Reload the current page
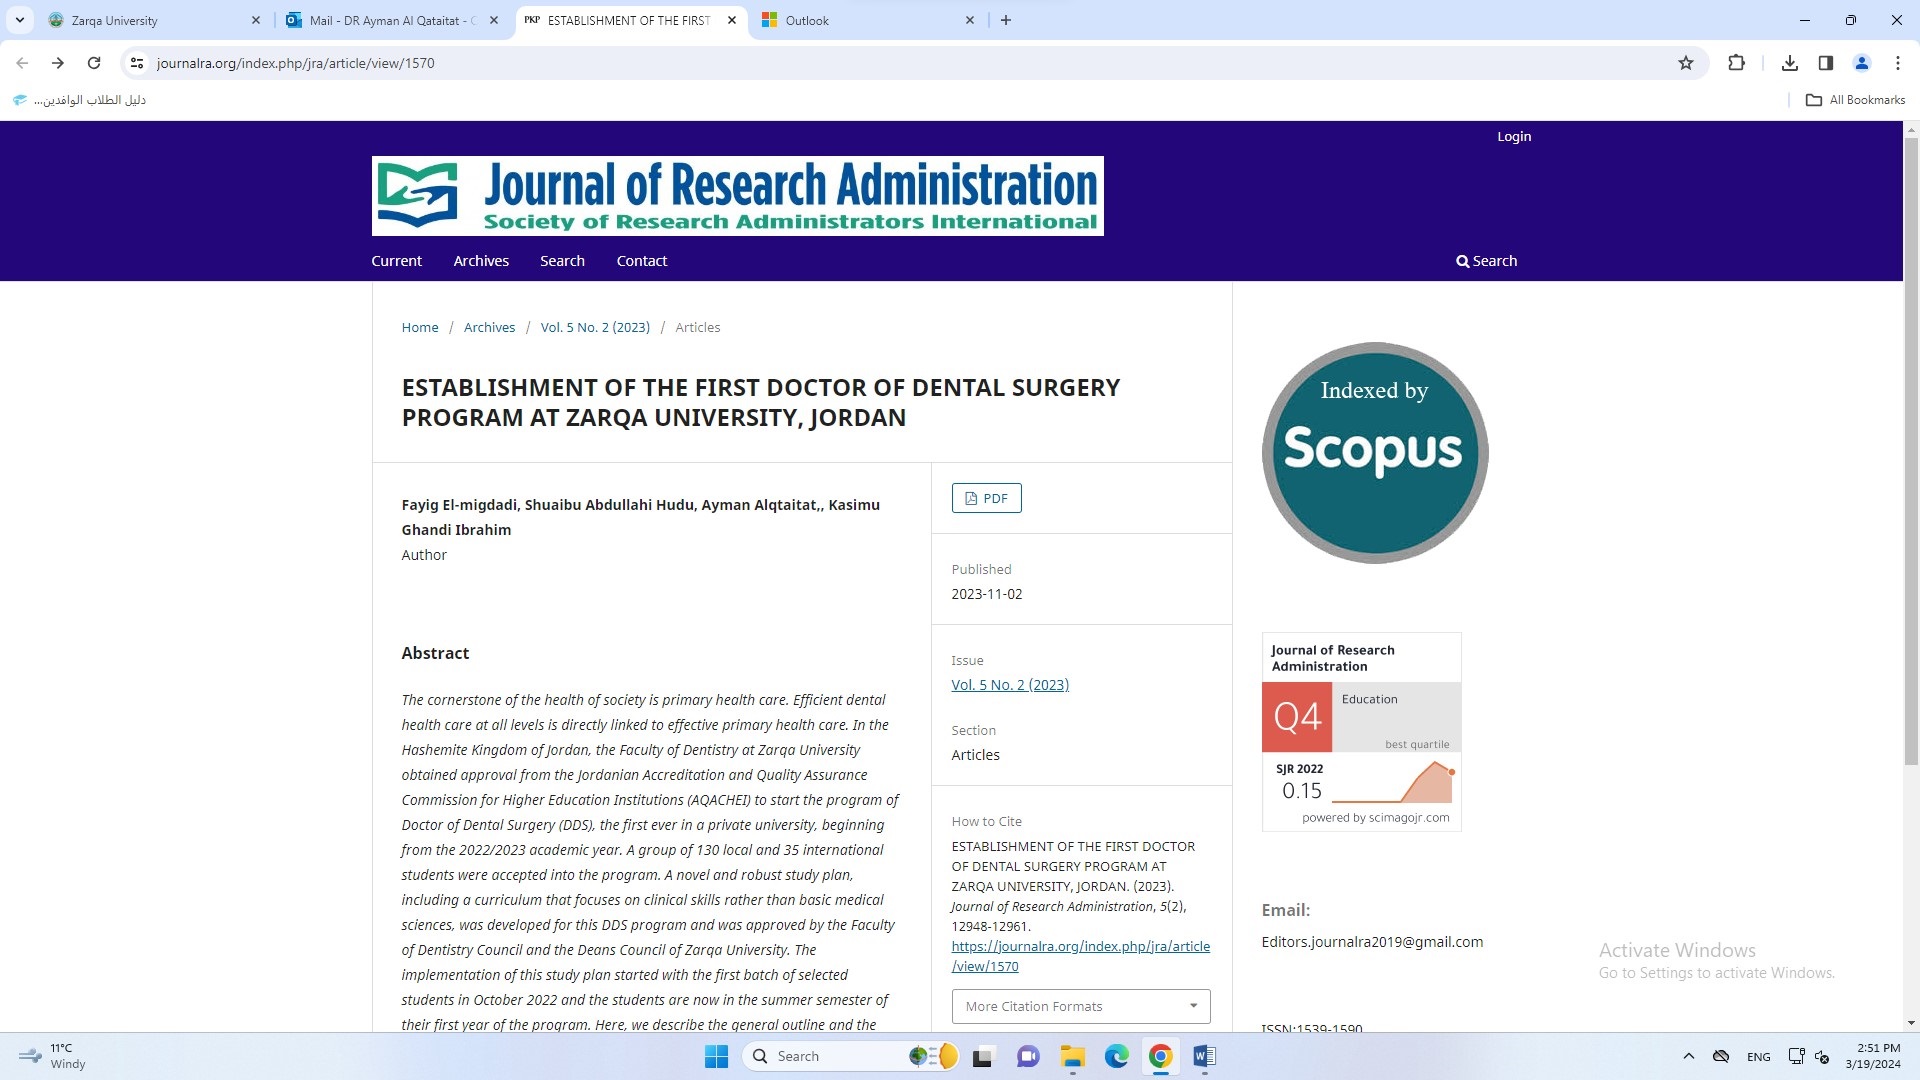This screenshot has height=1080, width=1920. pyautogui.click(x=94, y=63)
